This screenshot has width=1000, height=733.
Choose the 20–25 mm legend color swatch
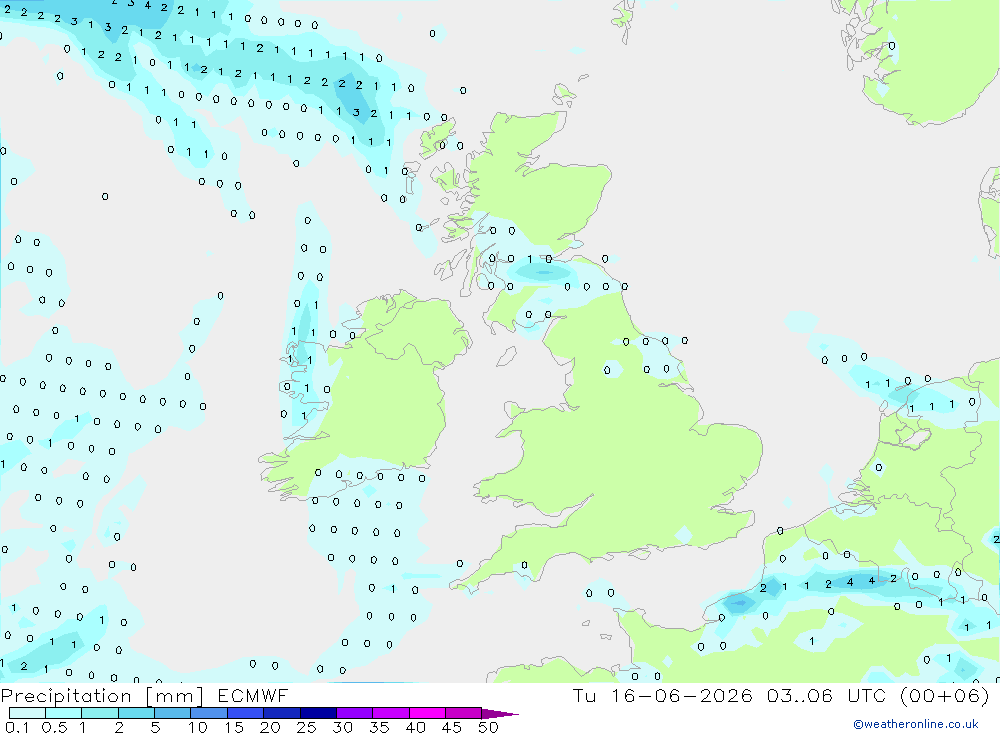pos(282,713)
